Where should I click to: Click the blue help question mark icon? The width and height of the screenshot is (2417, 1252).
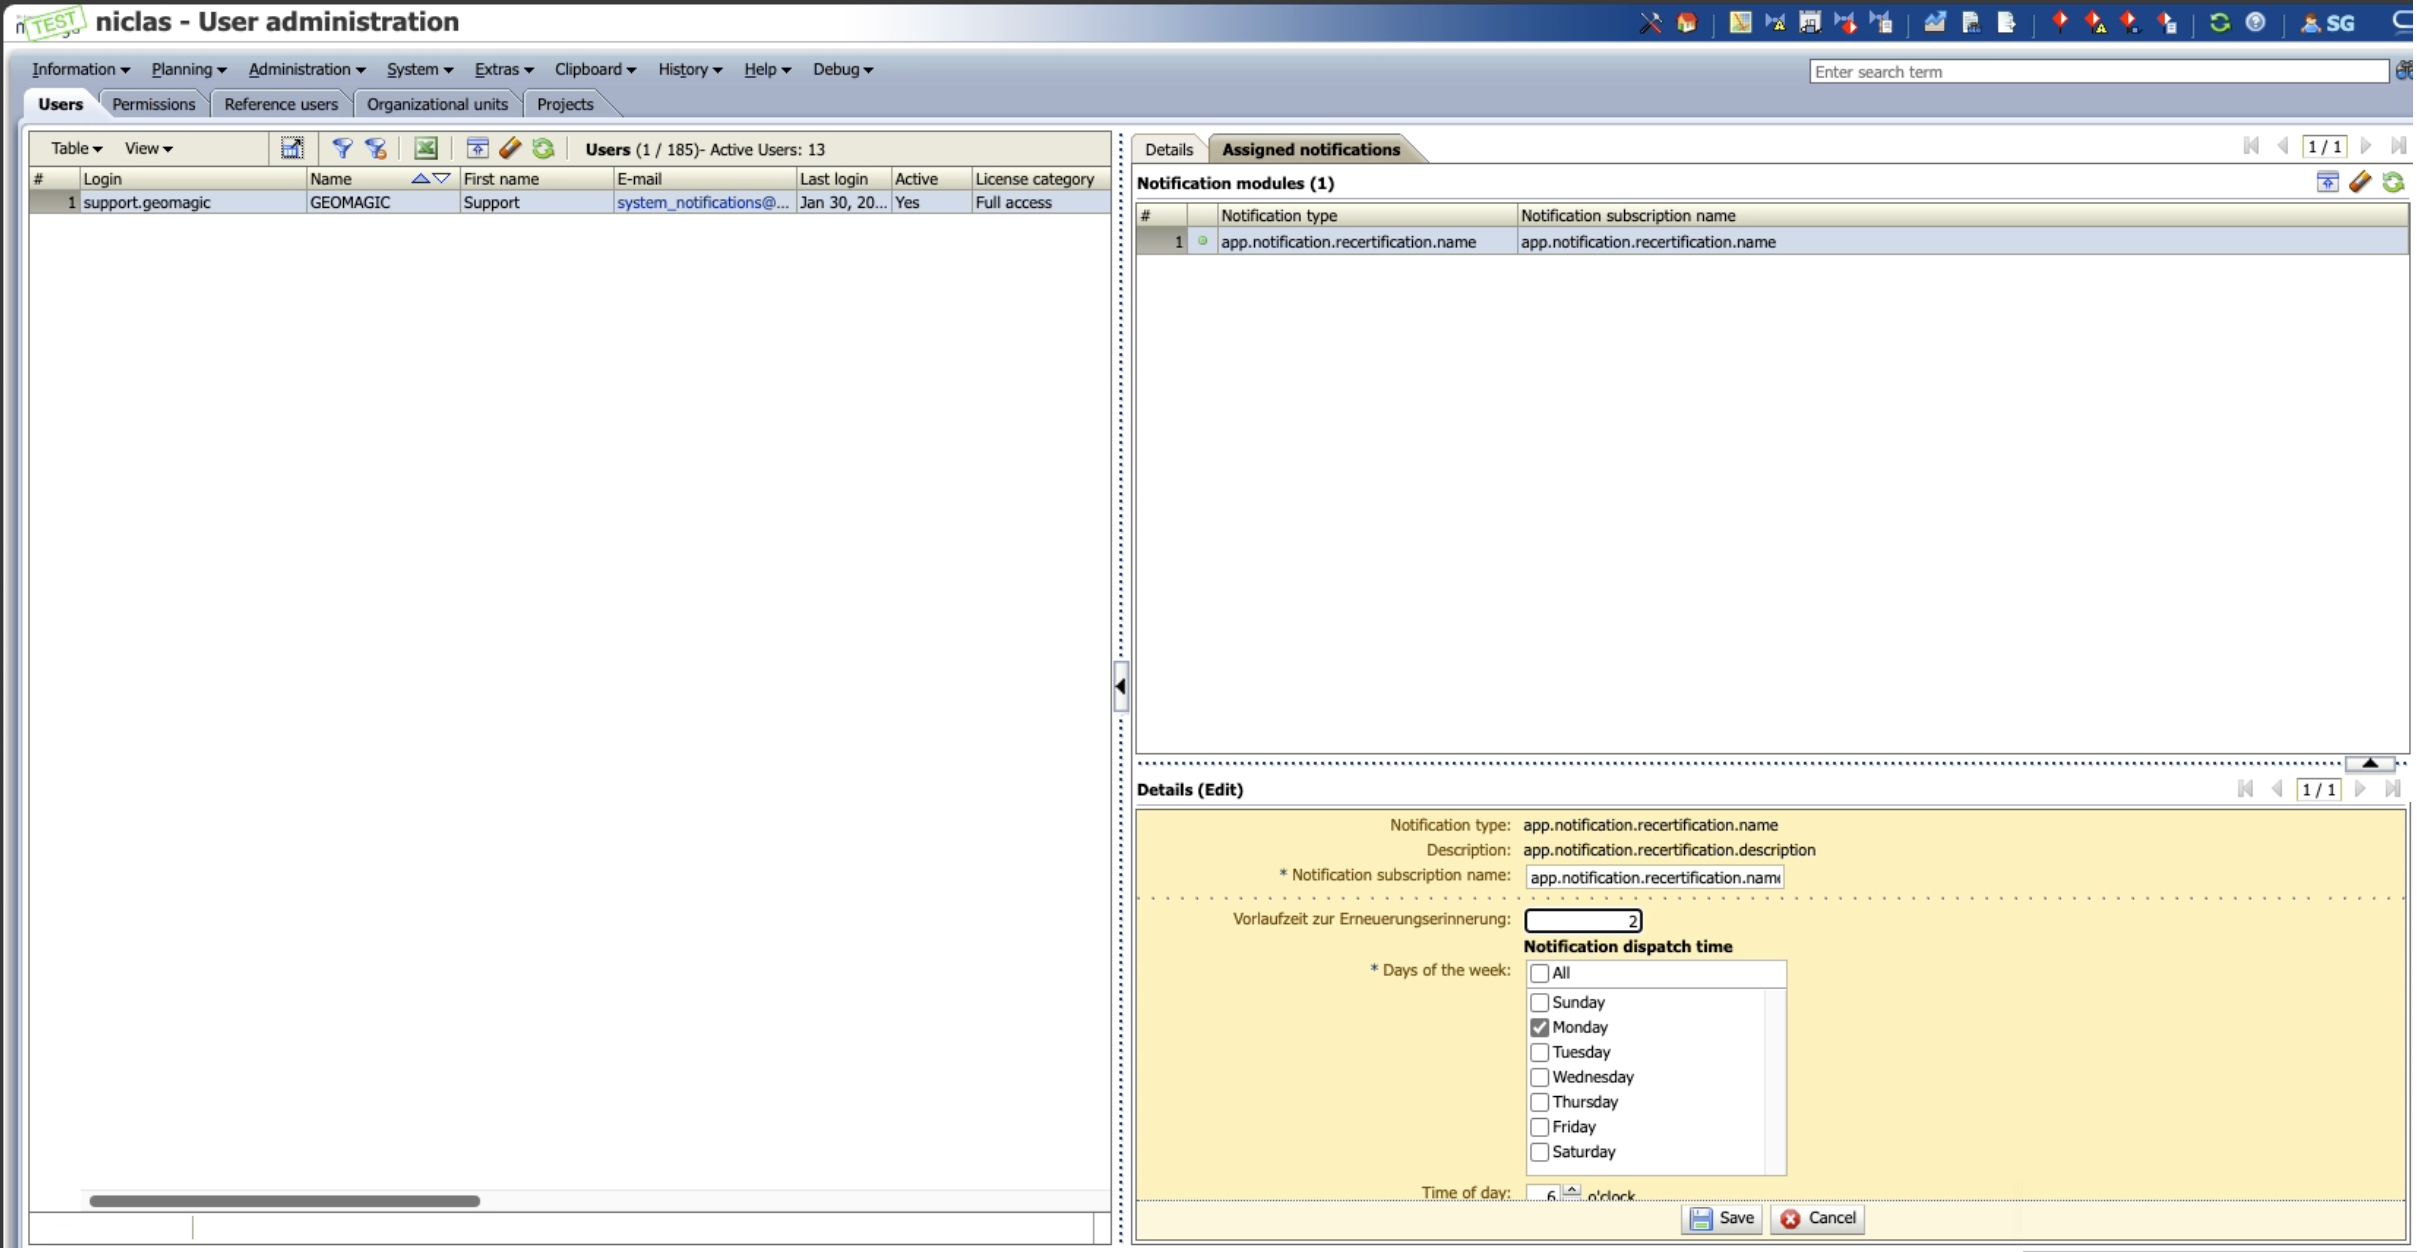2255,23
